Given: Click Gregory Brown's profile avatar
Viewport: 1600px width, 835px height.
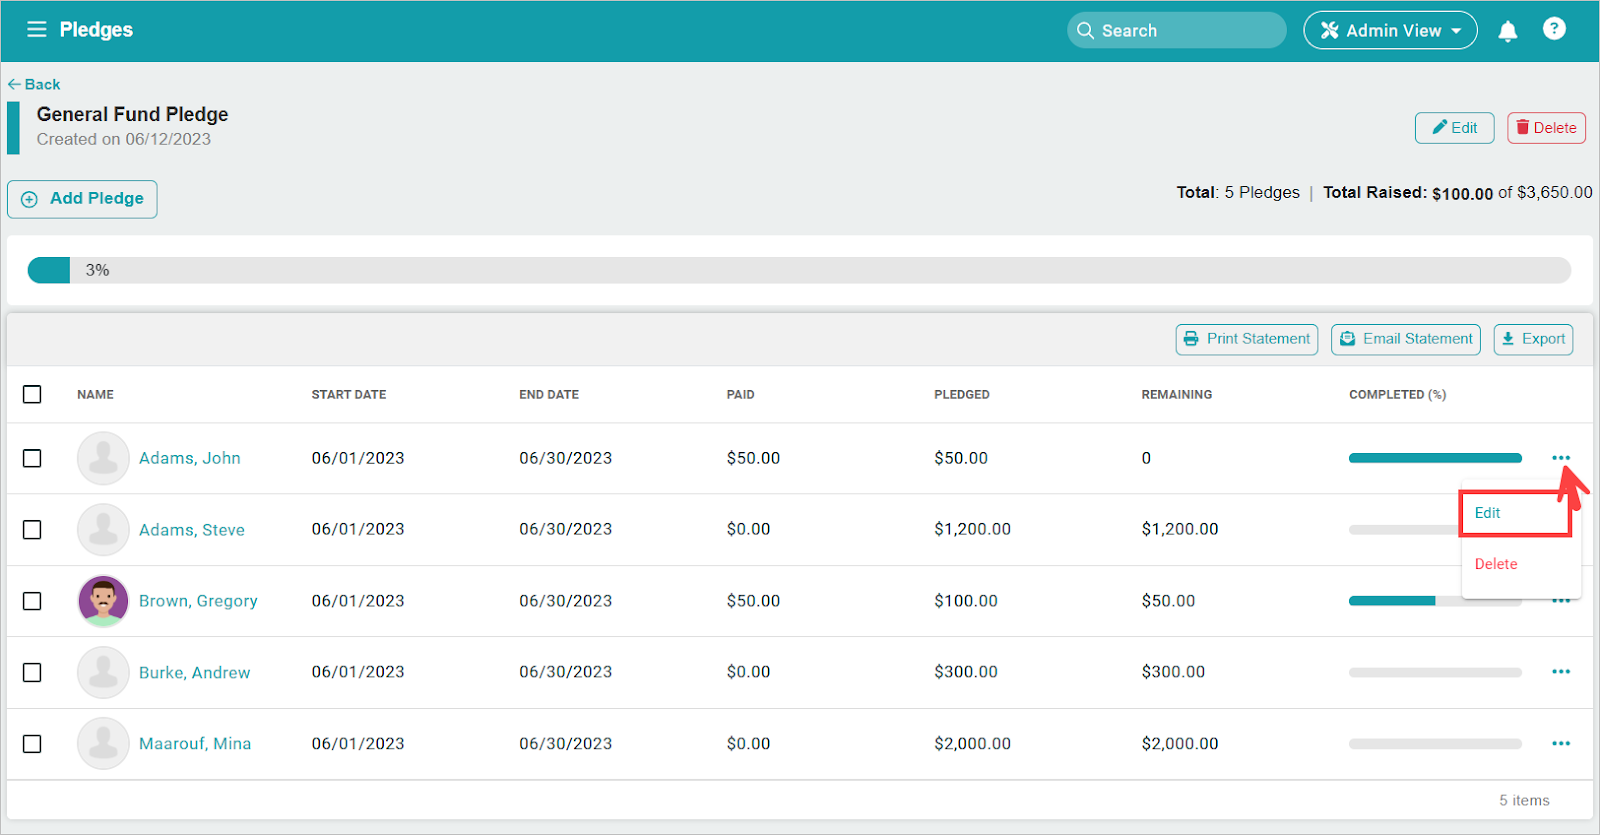Looking at the screenshot, I should [x=103, y=601].
